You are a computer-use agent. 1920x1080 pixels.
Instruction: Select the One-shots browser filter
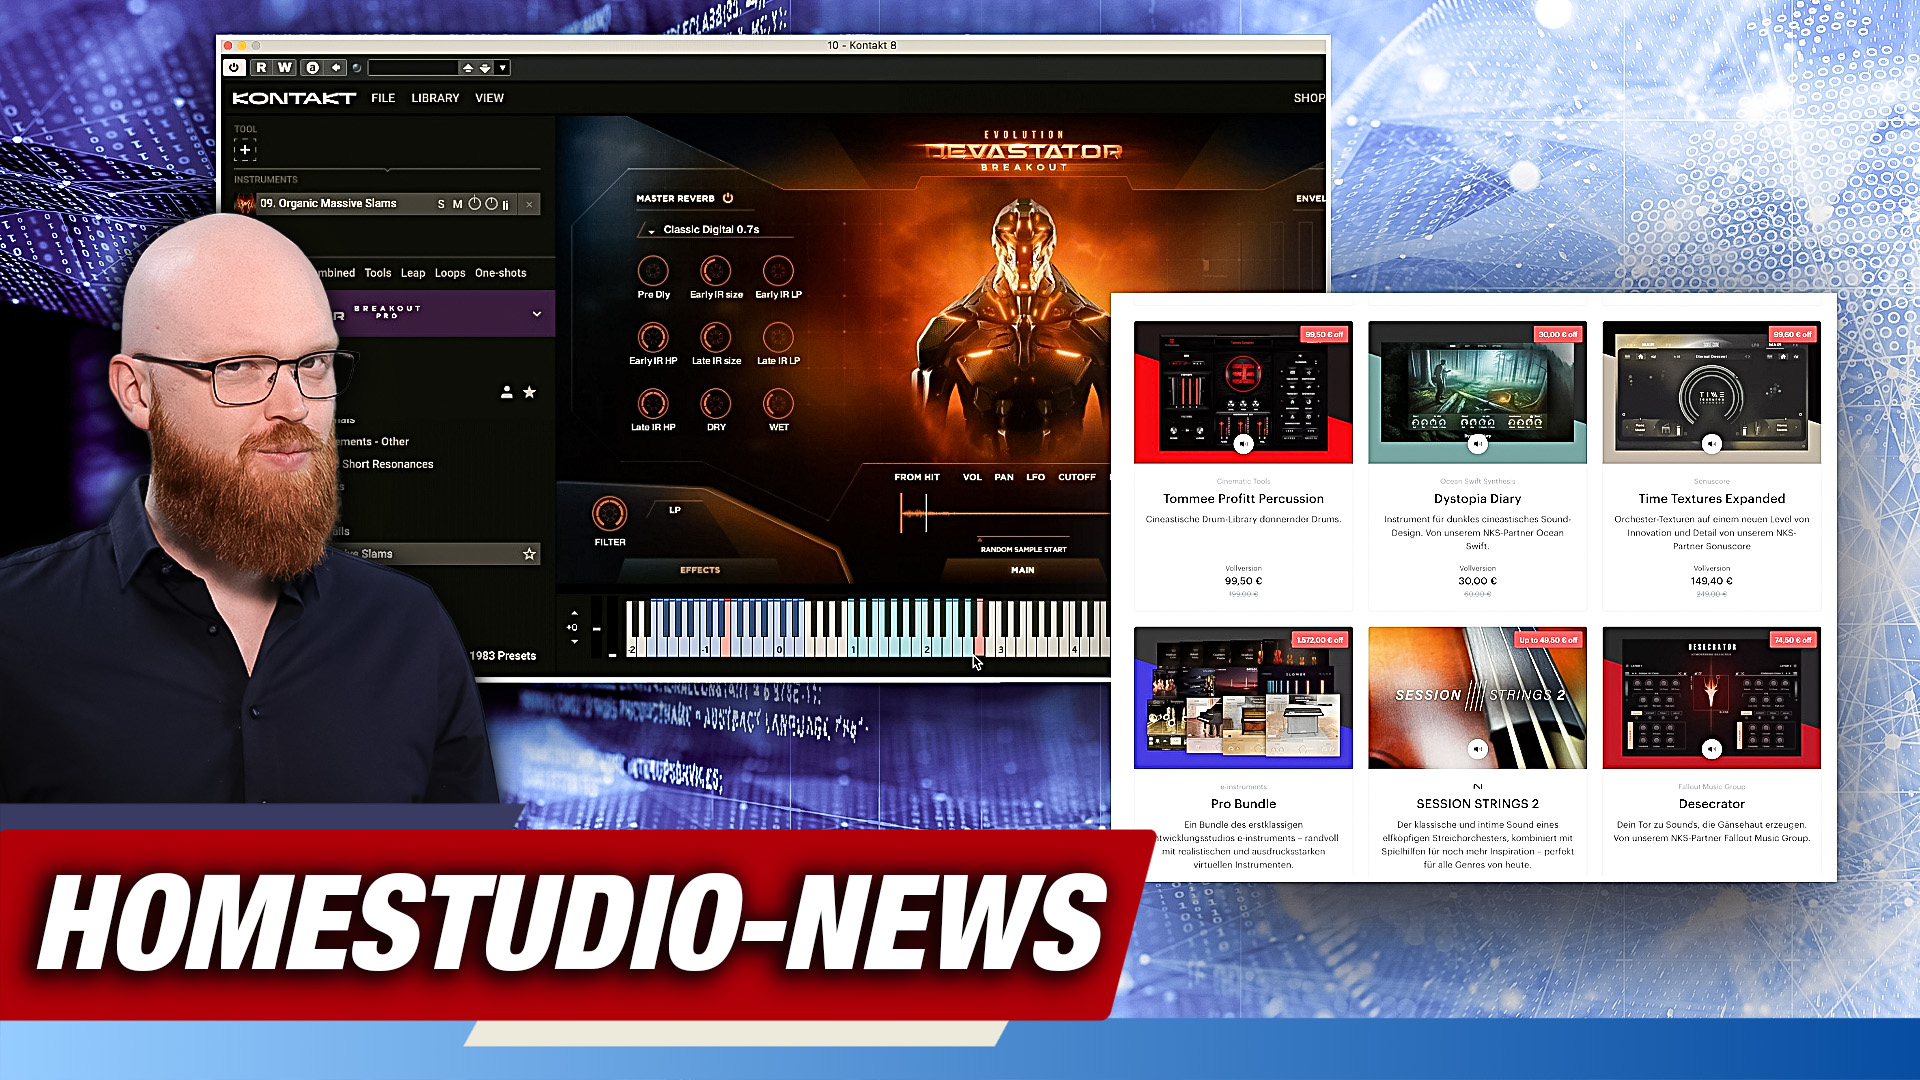(500, 273)
